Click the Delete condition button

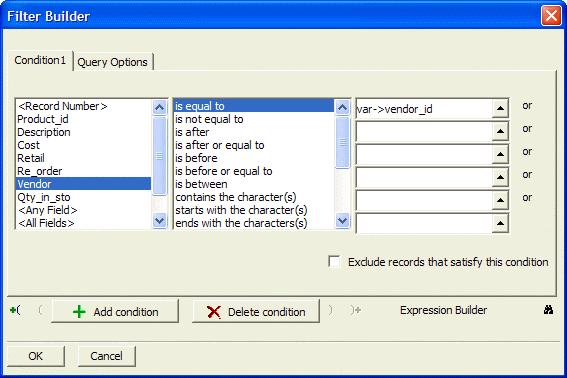(256, 311)
